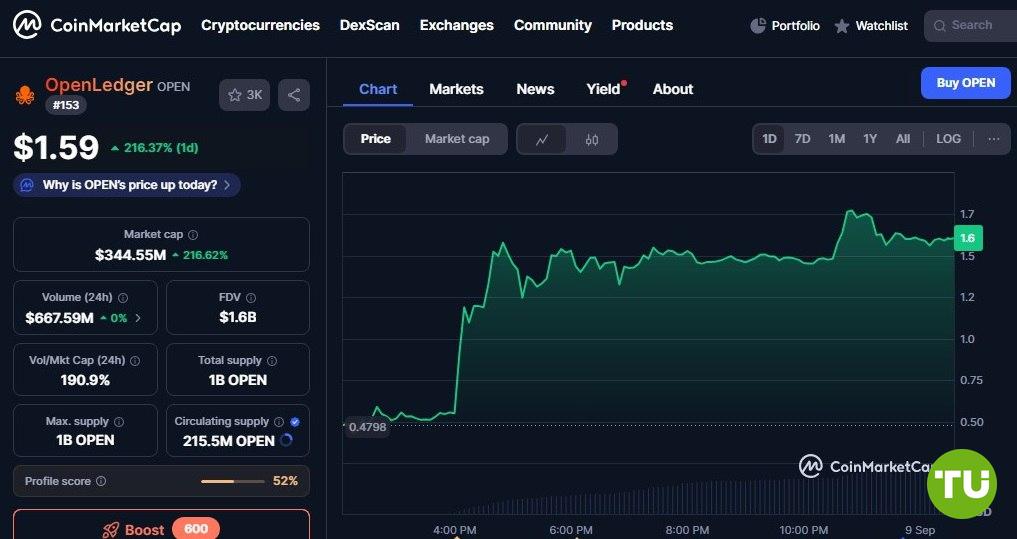This screenshot has width=1017, height=539.
Task: Click the Profile score progress bar
Action: coord(233,481)
